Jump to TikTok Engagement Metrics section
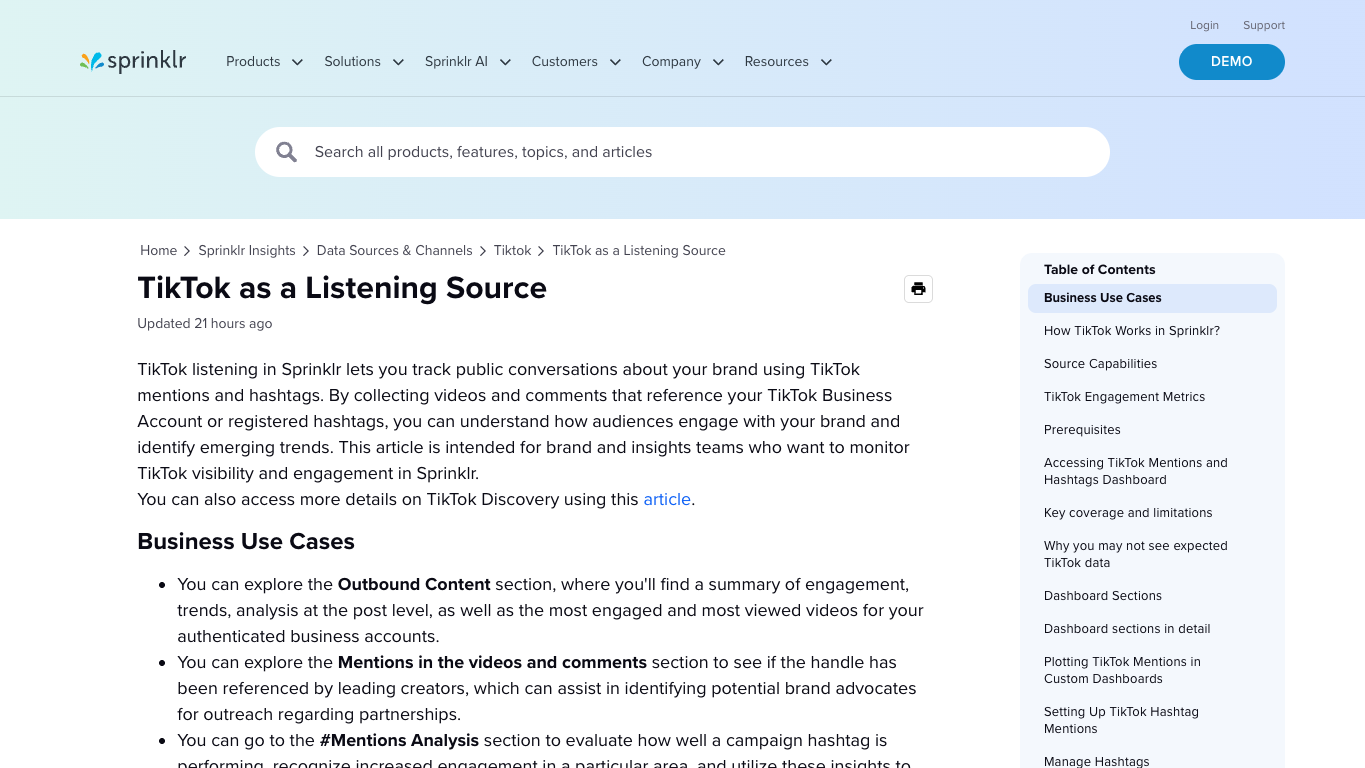Screen dimensions: 1365x768 pos(1124,397)
